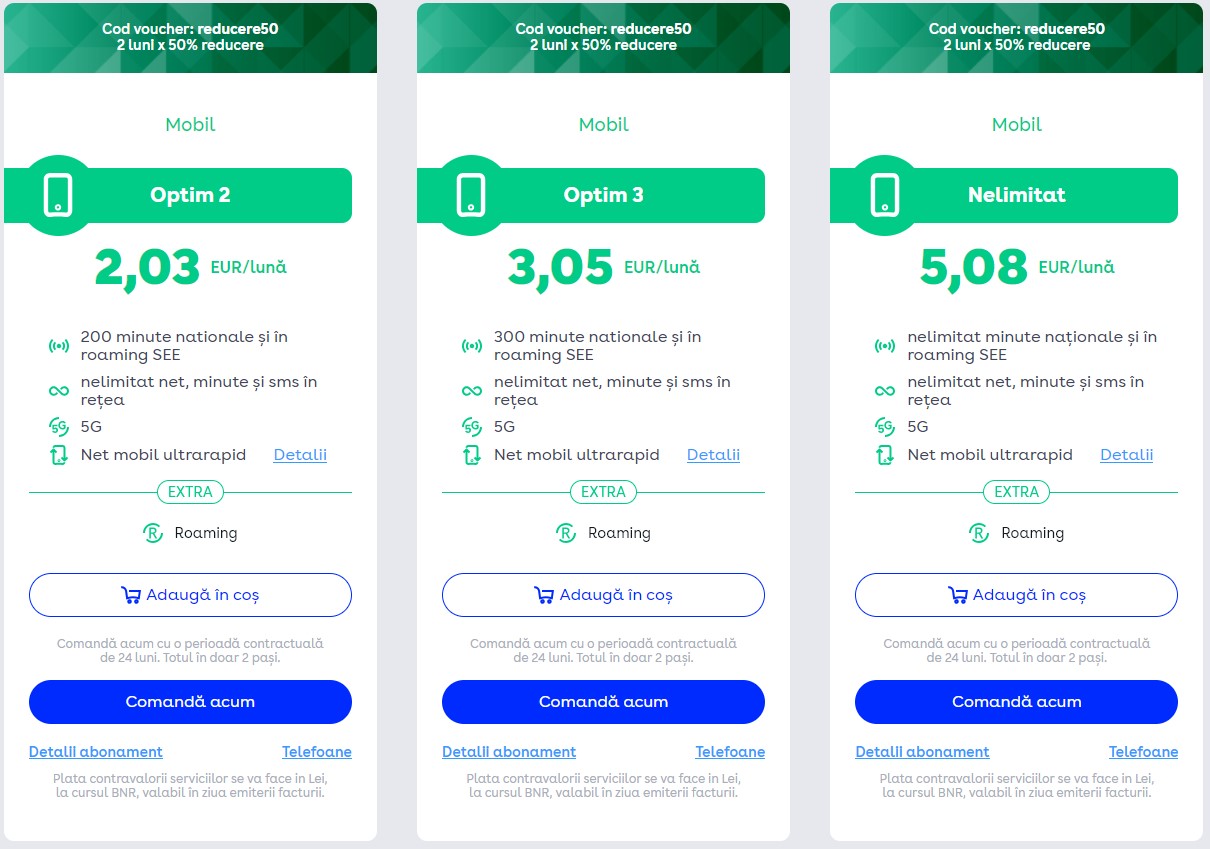Click the phone icon beside Optim 3
Viewport: 1210px width, 849px height.
click(x=471, y=195)
